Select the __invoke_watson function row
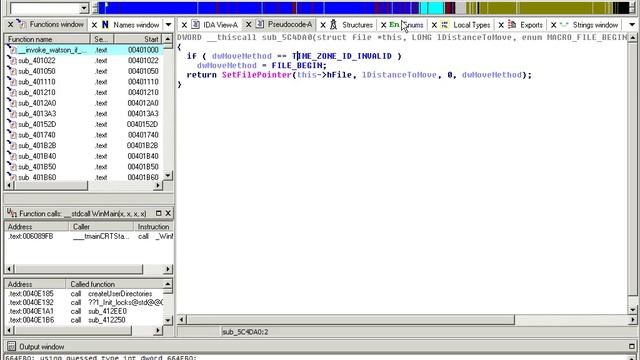 click(x=84, y=50)
